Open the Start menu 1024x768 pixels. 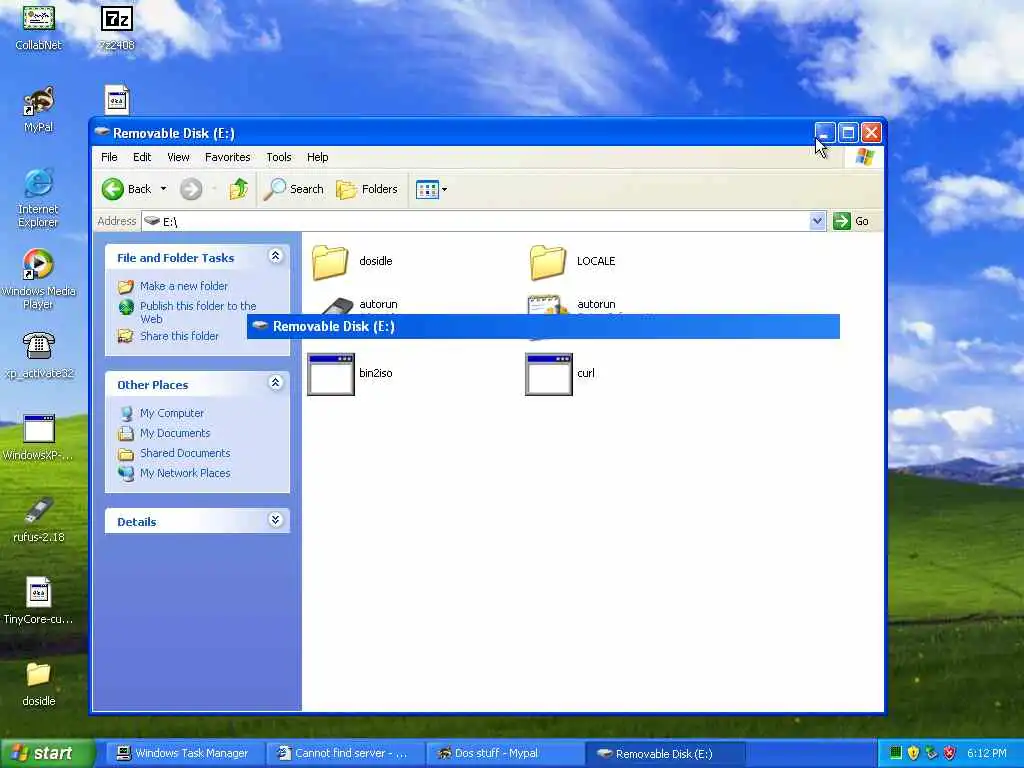46,754
